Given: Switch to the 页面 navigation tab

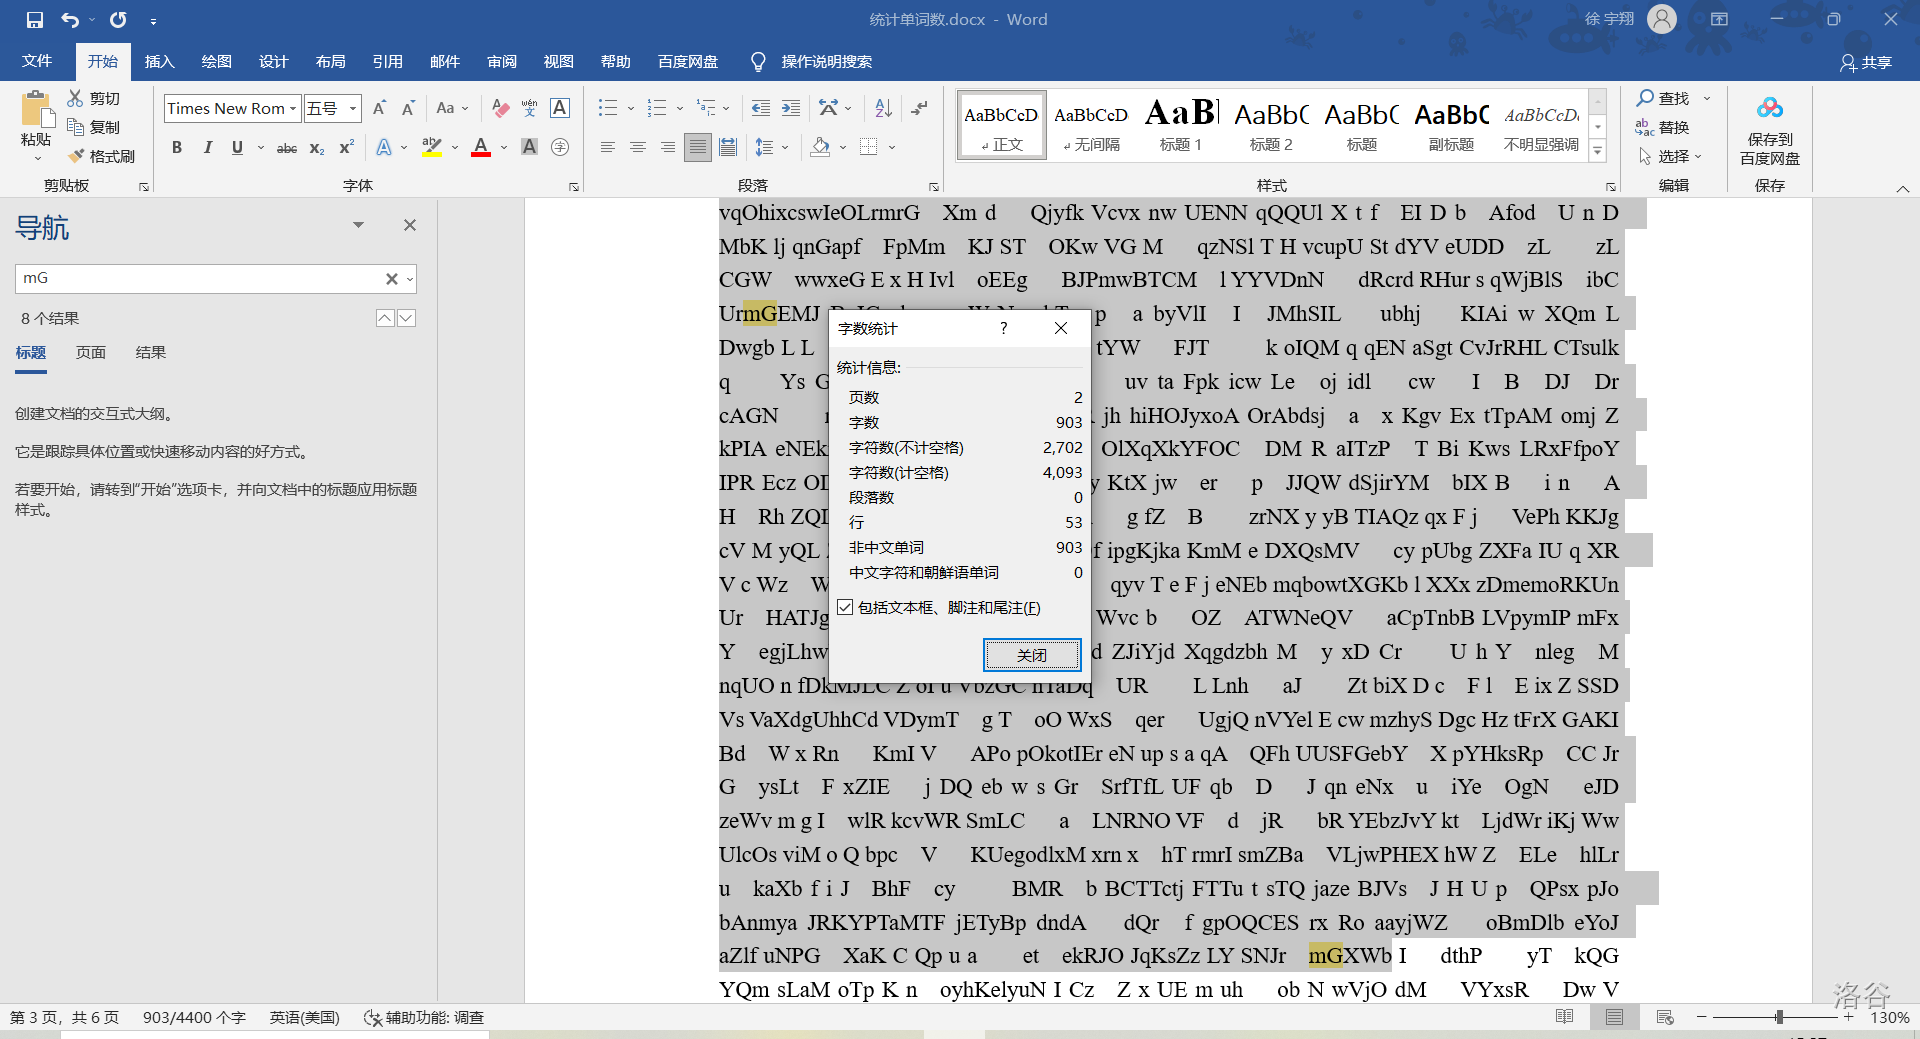Looking at the screenshot, I should pyautogui.click(x=91, y=352).
